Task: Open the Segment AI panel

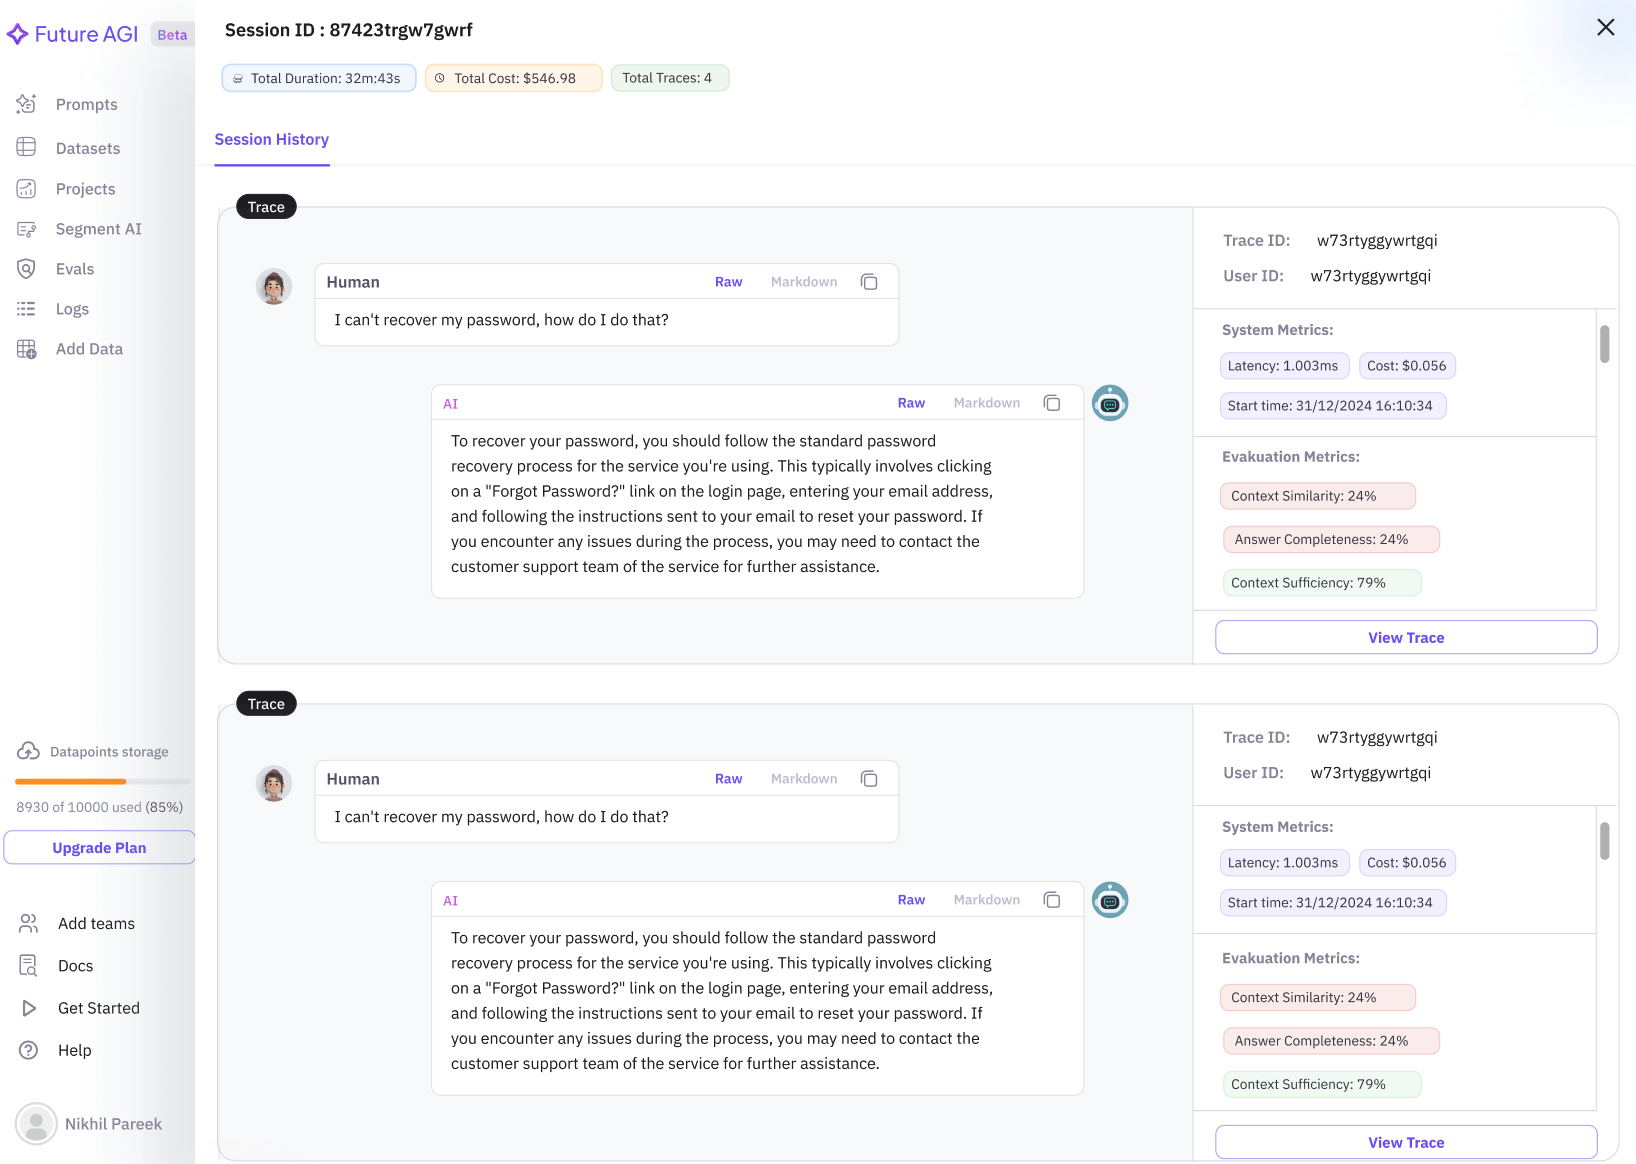Action: pyautogui.click(x=97, y=228)
